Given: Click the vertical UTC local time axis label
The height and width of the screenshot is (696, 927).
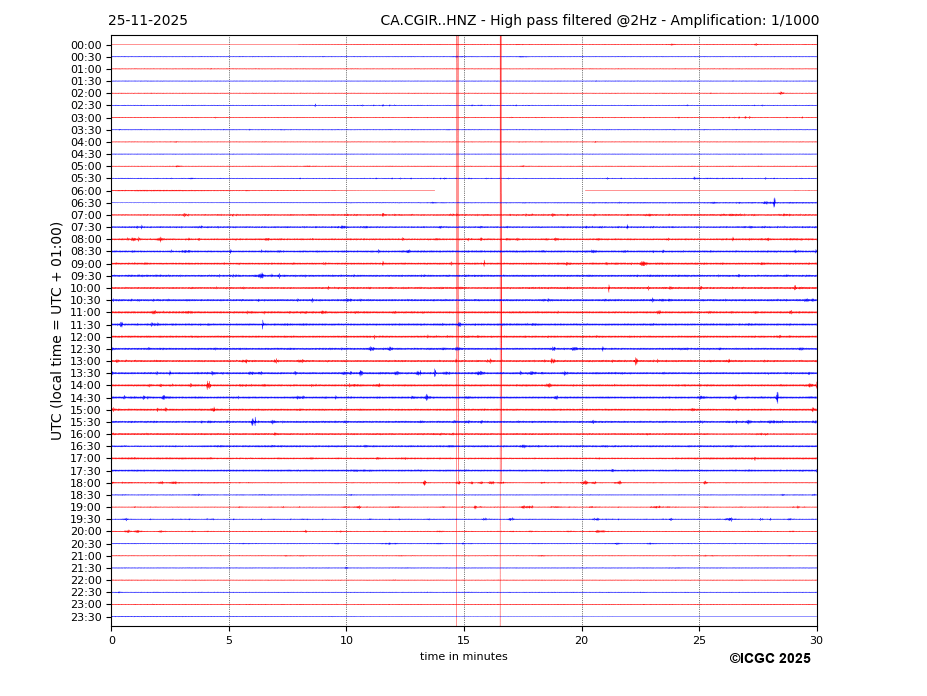Looking at the screenshot, I should (57, 330).
